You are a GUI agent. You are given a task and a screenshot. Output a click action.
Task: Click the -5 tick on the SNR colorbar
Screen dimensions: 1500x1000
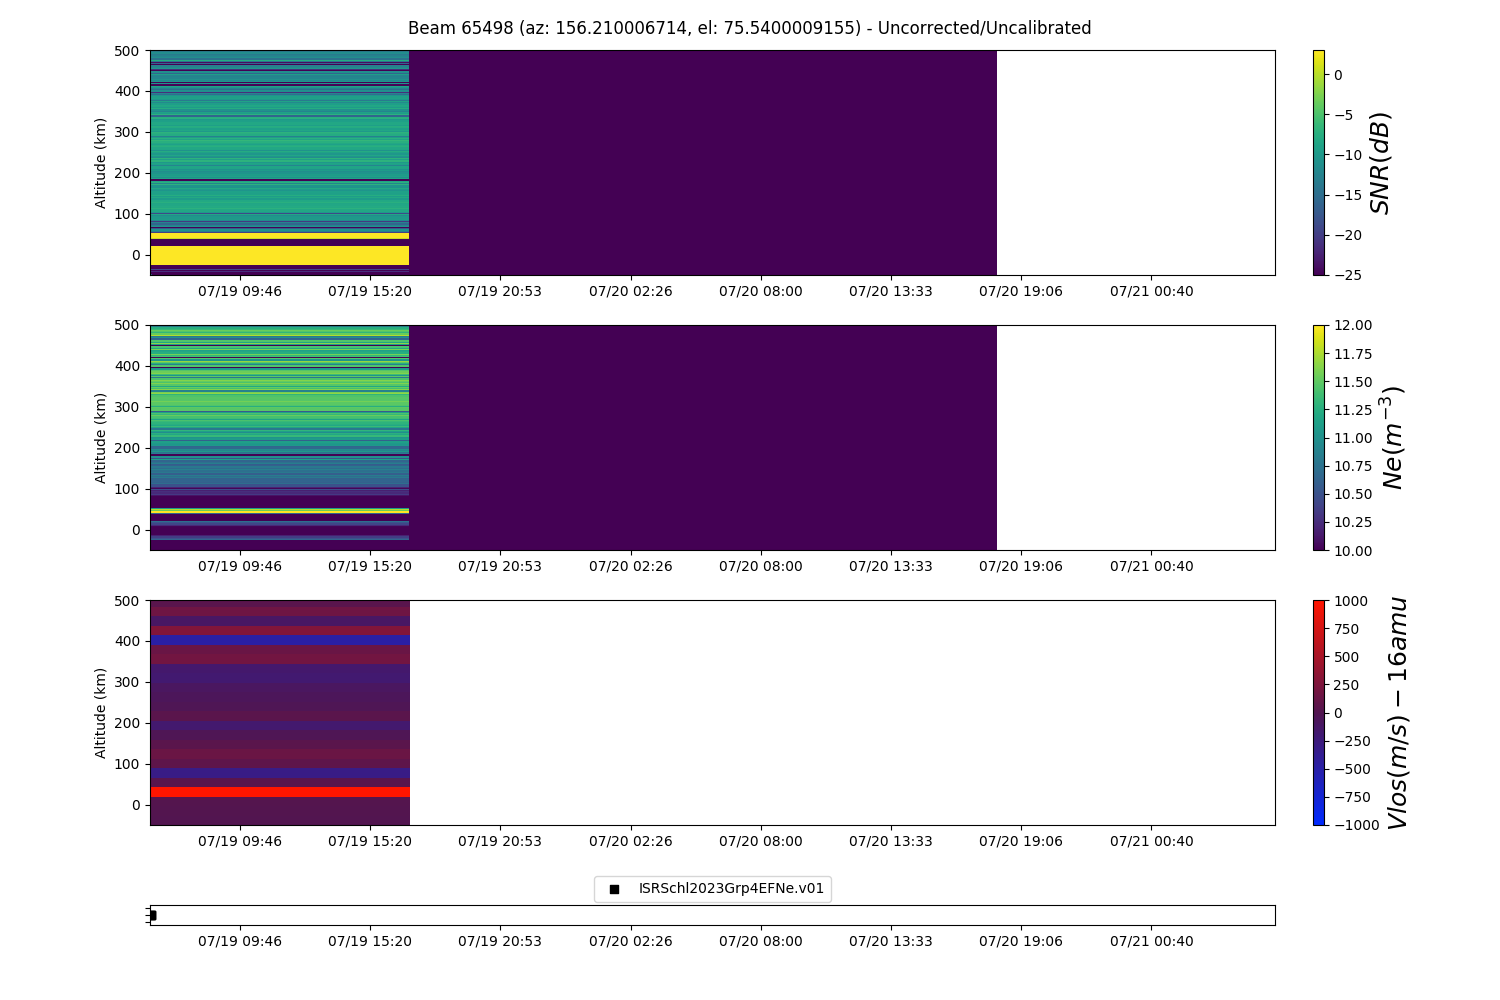(1342, 115)
